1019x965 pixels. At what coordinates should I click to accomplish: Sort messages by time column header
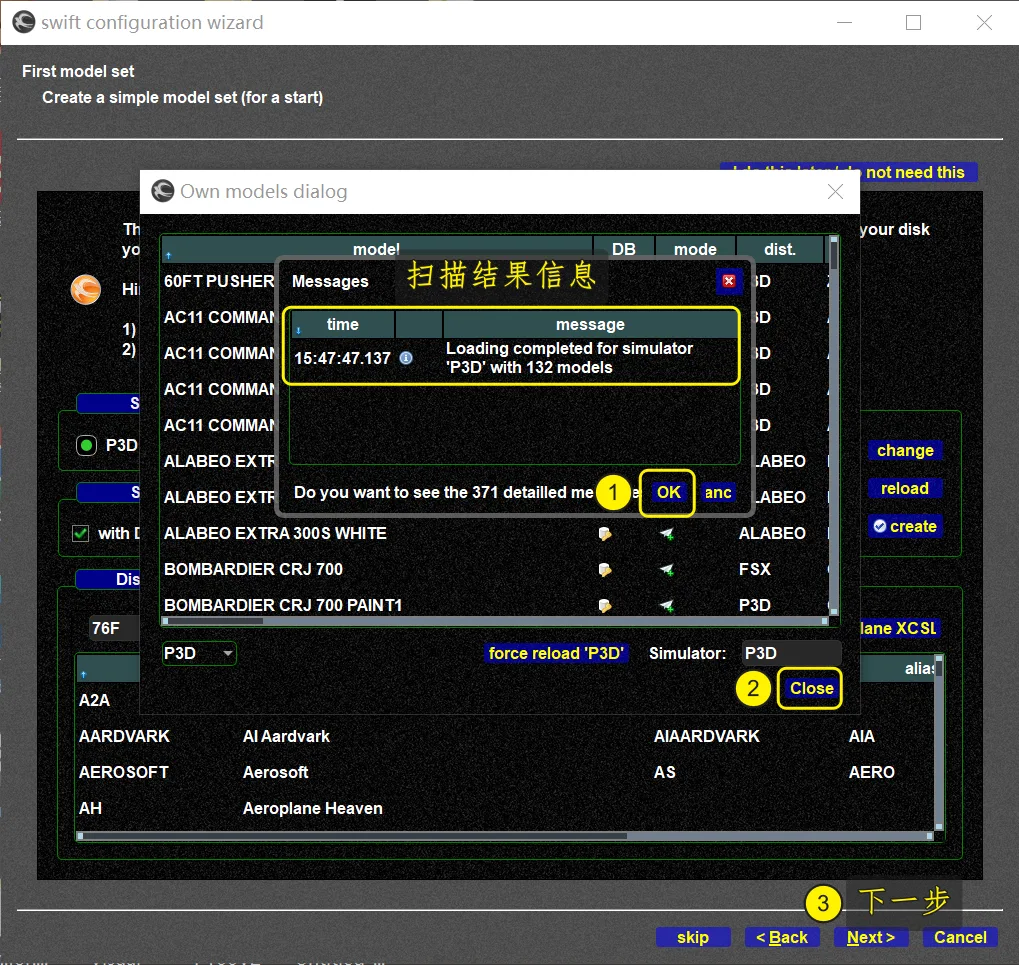pyautogui.click(x=342, y=324)
